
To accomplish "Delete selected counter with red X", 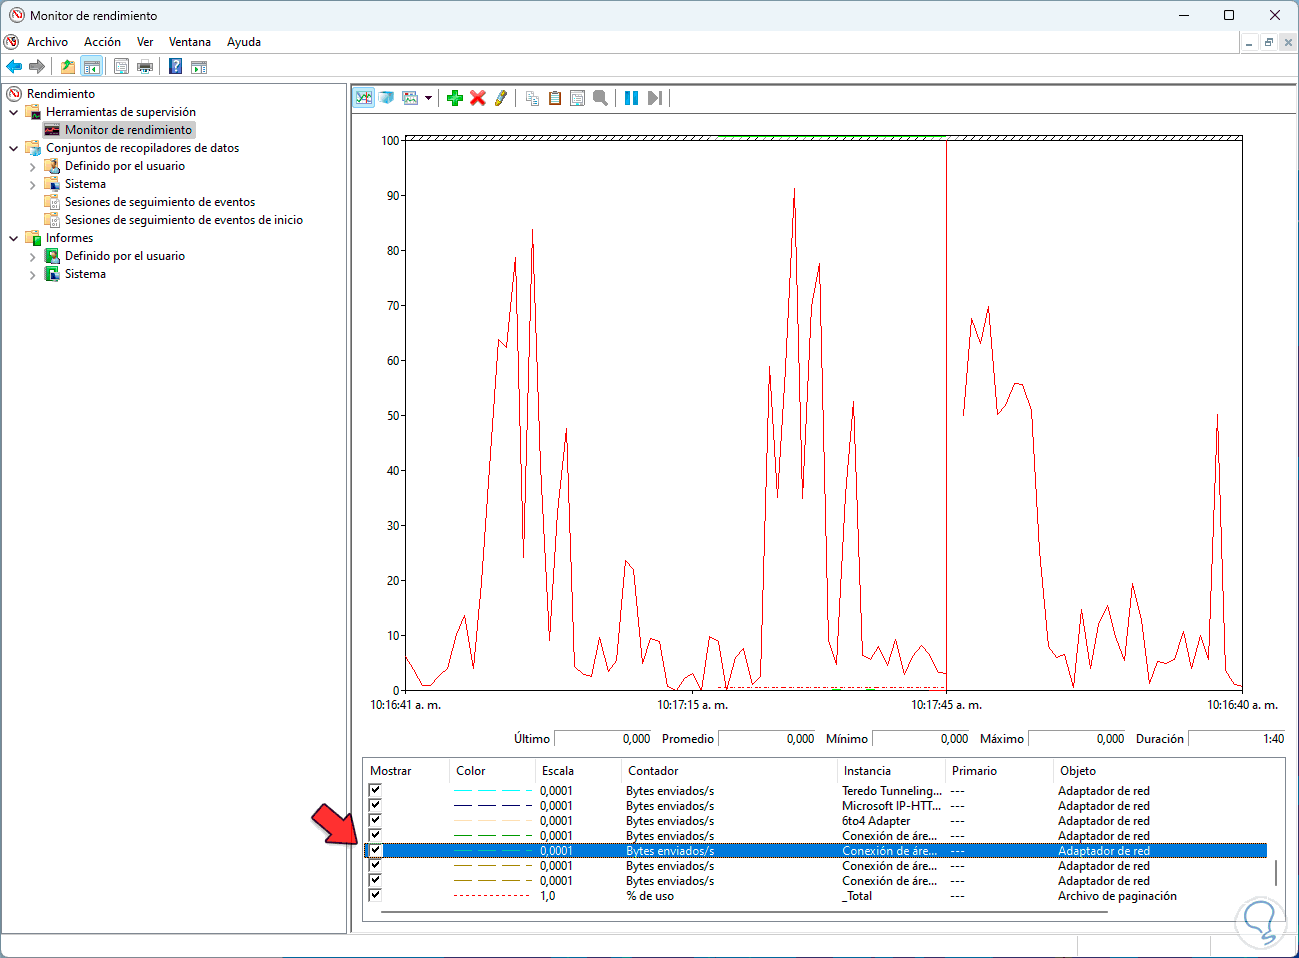I will [x=478, y=98].
